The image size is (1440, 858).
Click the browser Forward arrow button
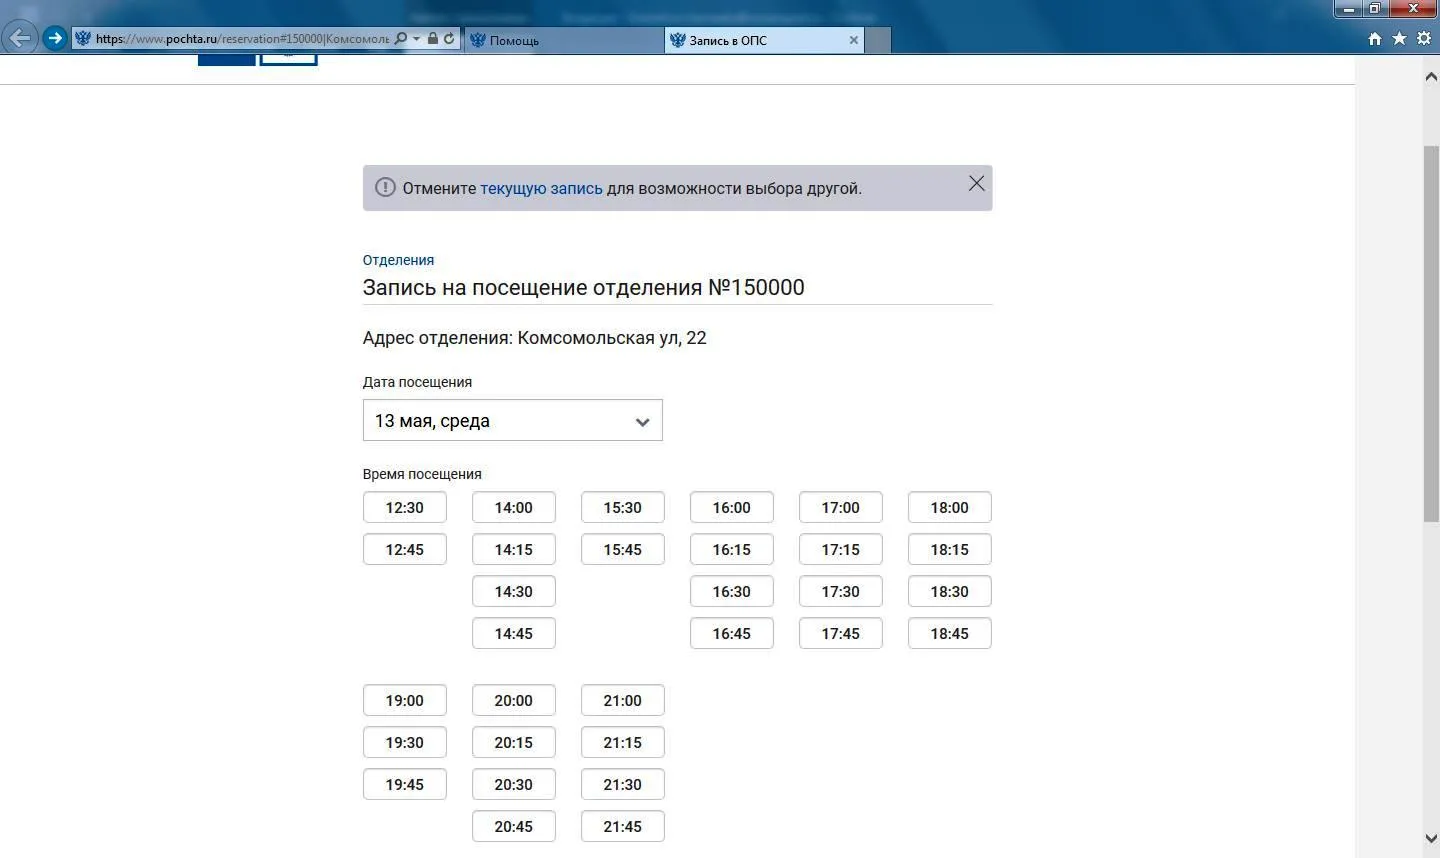click(x=55, y=39)
